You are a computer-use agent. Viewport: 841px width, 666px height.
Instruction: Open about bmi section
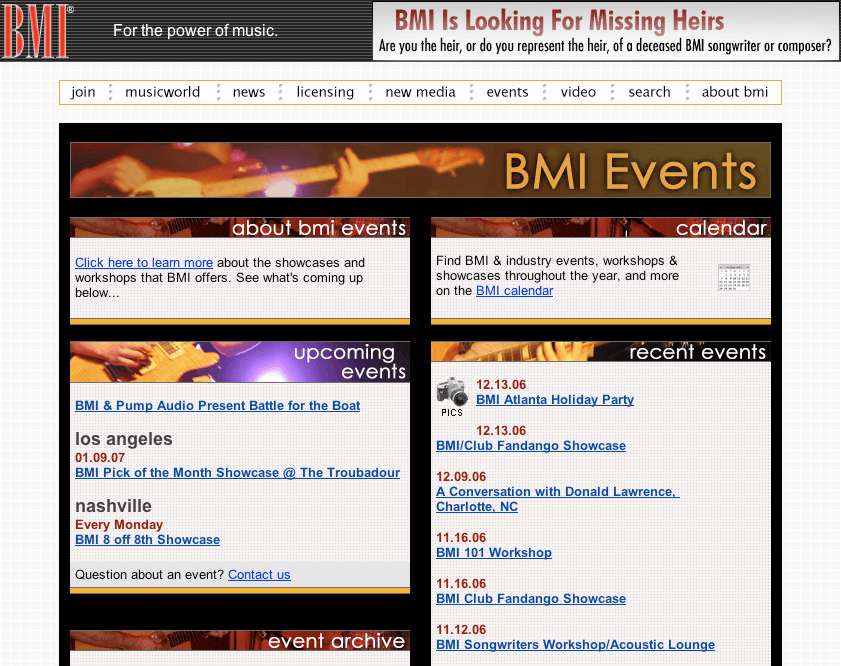coord(735,92)
